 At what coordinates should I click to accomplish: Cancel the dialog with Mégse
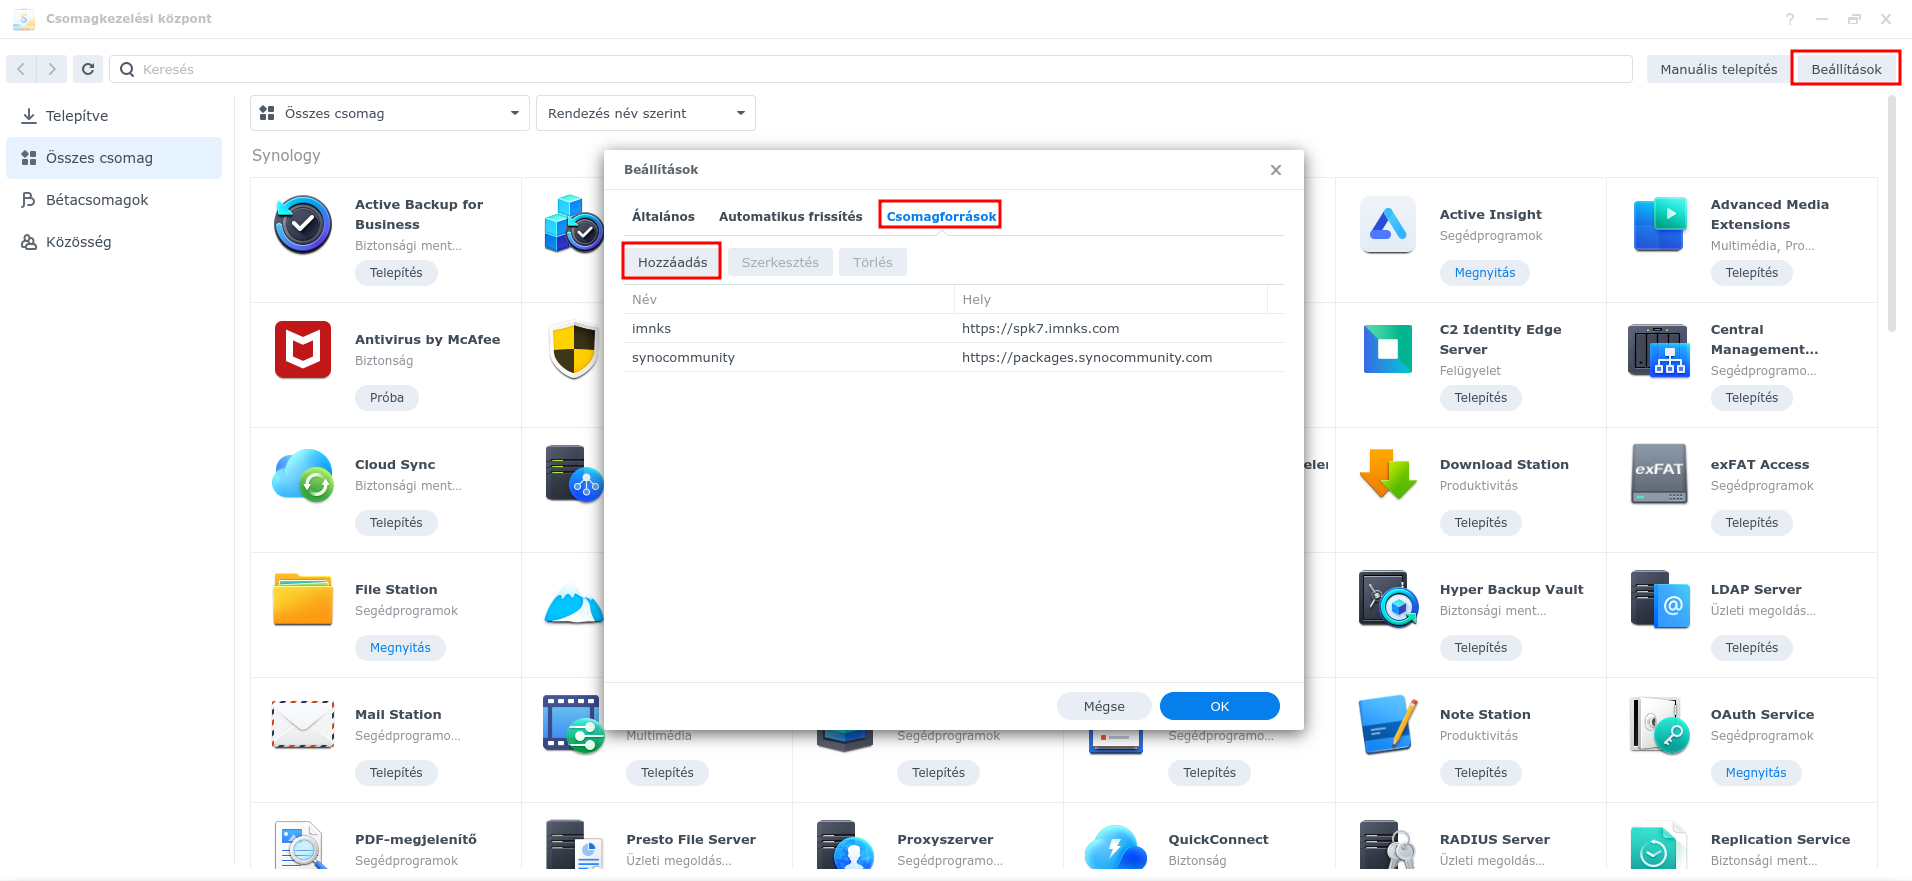point(1104,706)
